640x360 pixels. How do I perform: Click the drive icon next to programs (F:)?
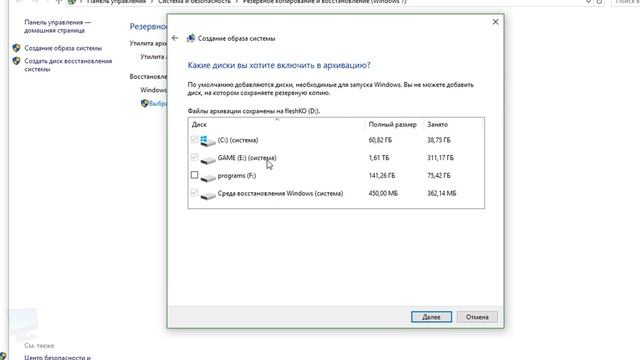[208, 178]
